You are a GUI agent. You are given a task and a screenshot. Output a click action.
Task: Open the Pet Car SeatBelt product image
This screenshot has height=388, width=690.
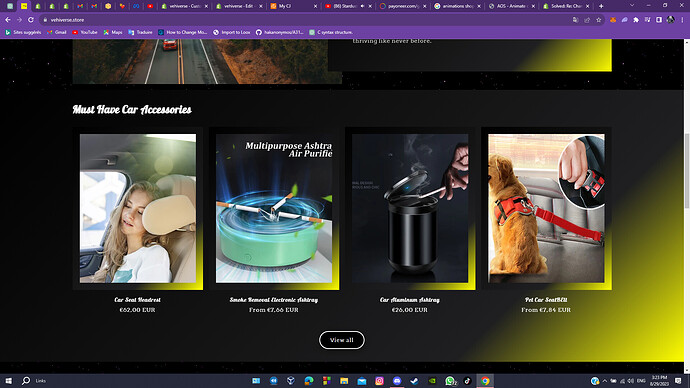pos(546,208)
